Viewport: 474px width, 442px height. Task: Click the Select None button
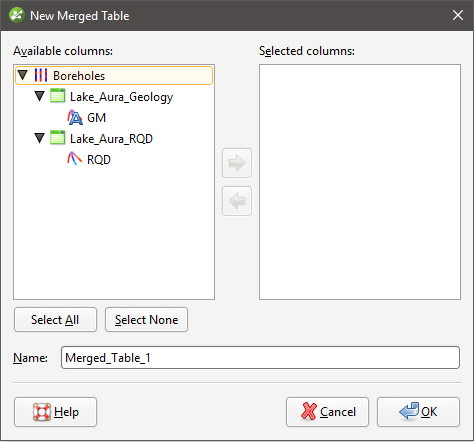[x=146, y=320]
